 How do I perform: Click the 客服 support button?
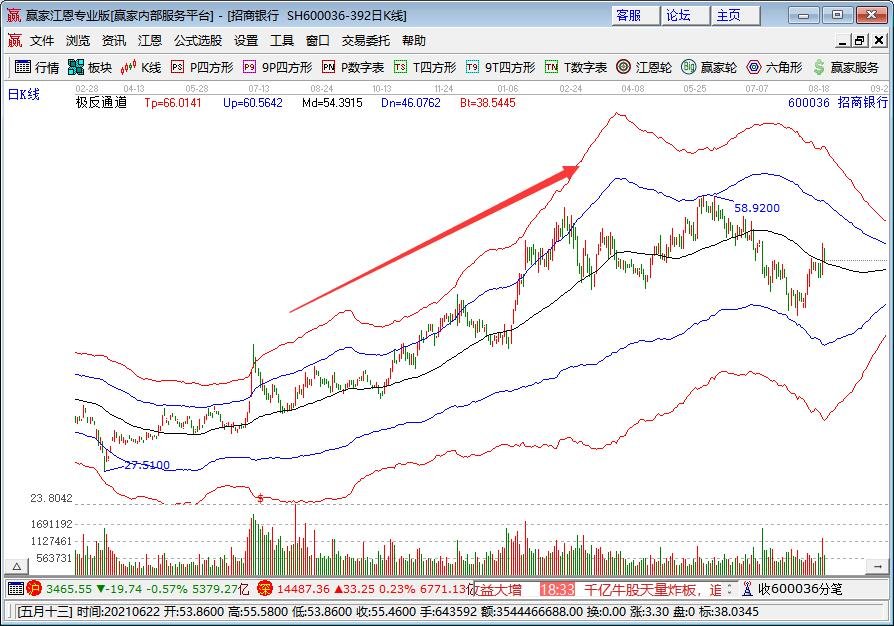point(630,15)
